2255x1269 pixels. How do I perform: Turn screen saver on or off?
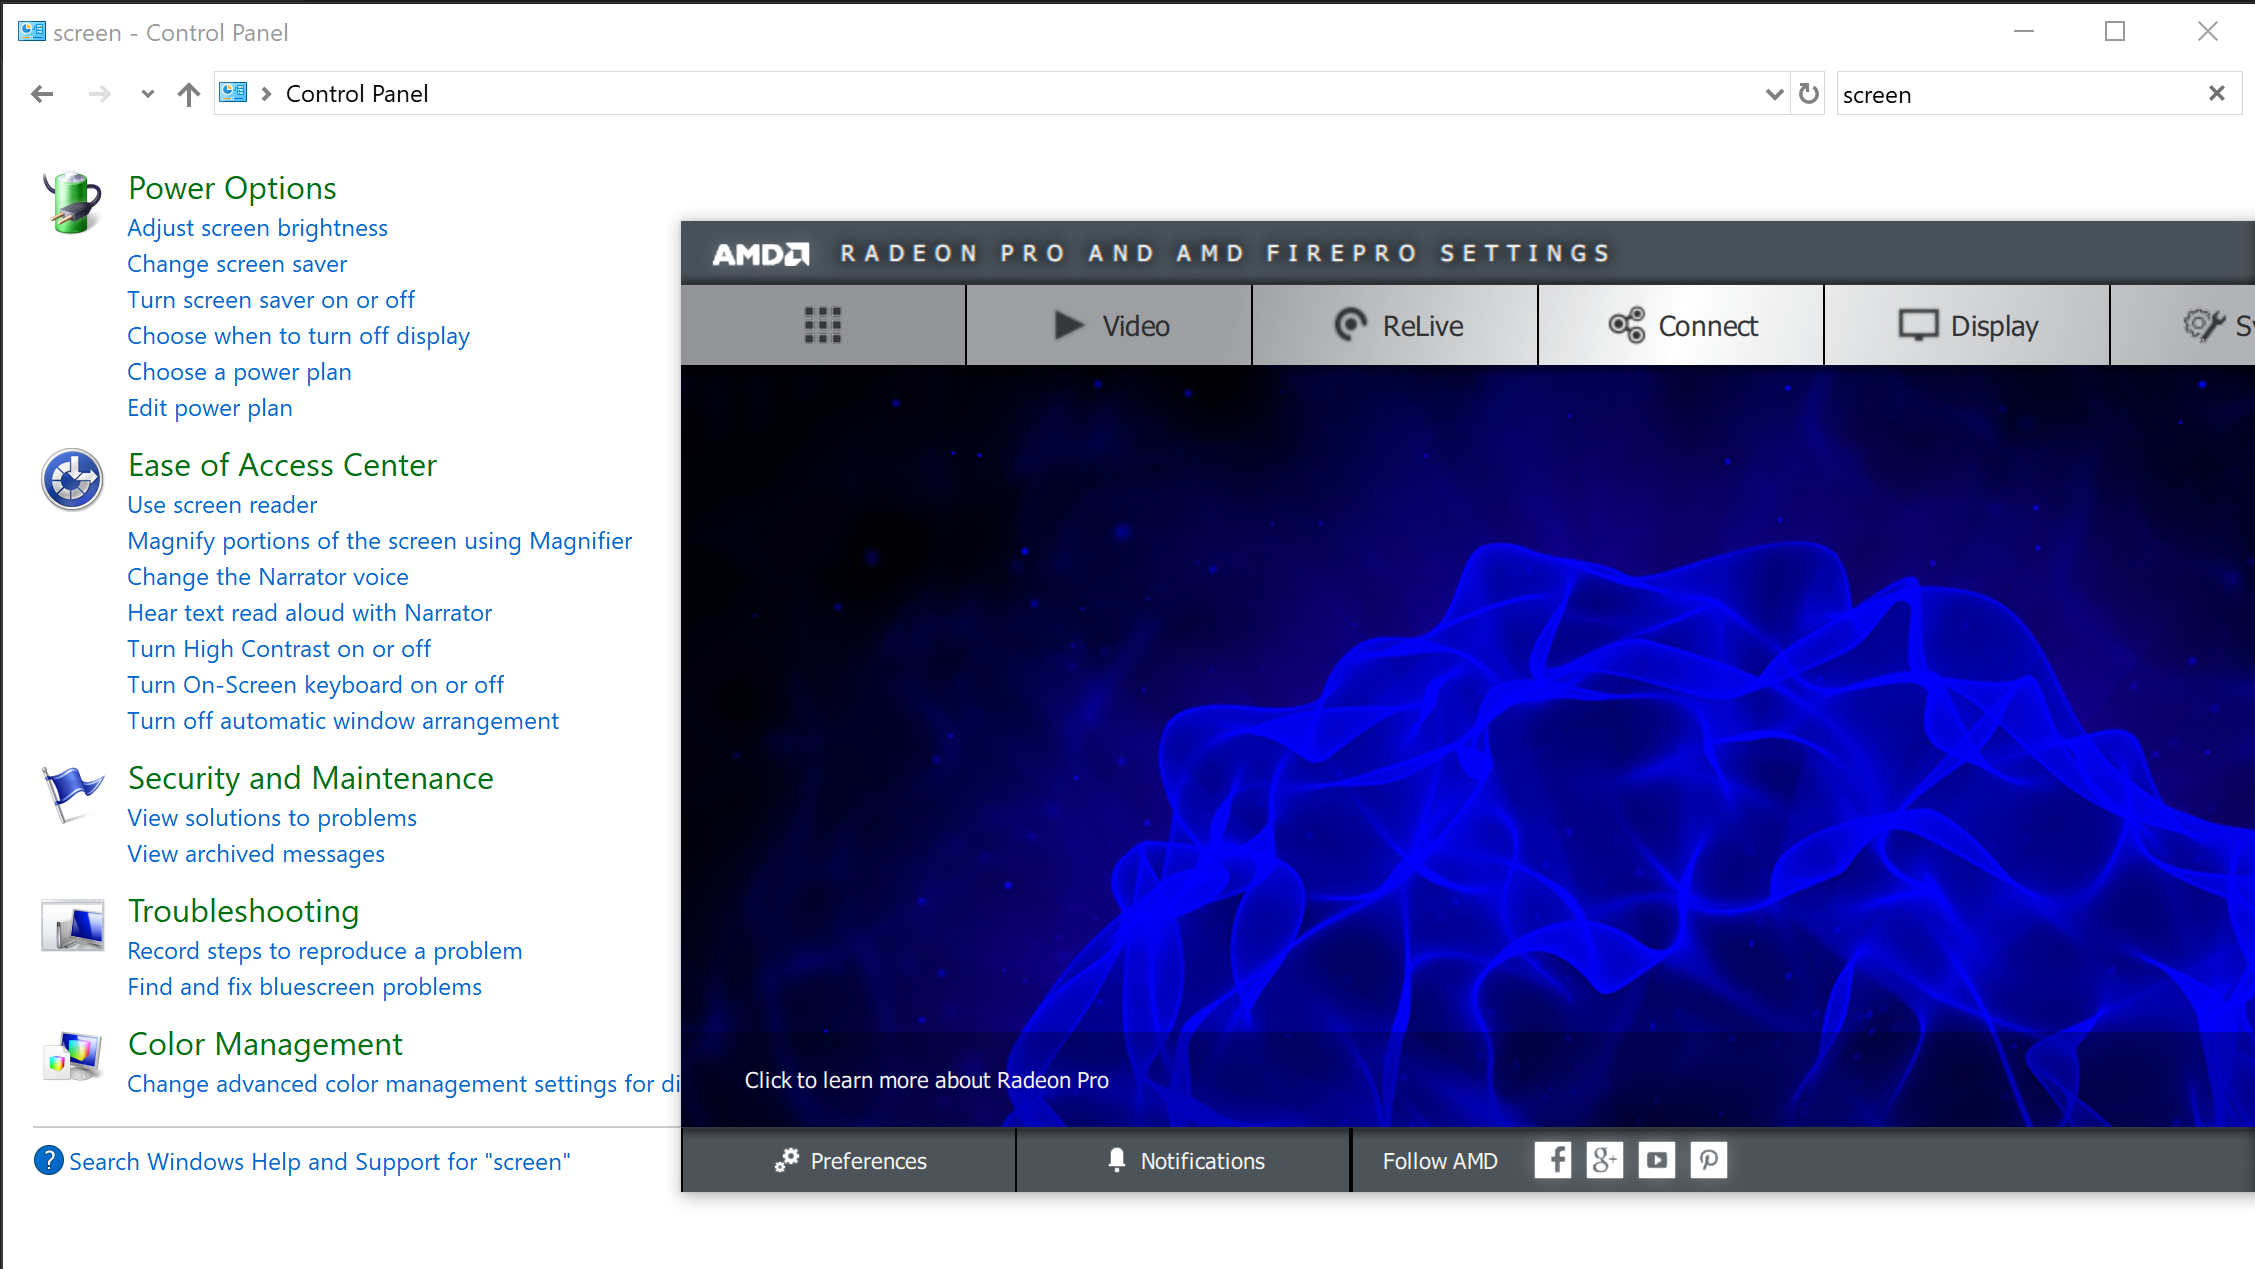(271, 299)
